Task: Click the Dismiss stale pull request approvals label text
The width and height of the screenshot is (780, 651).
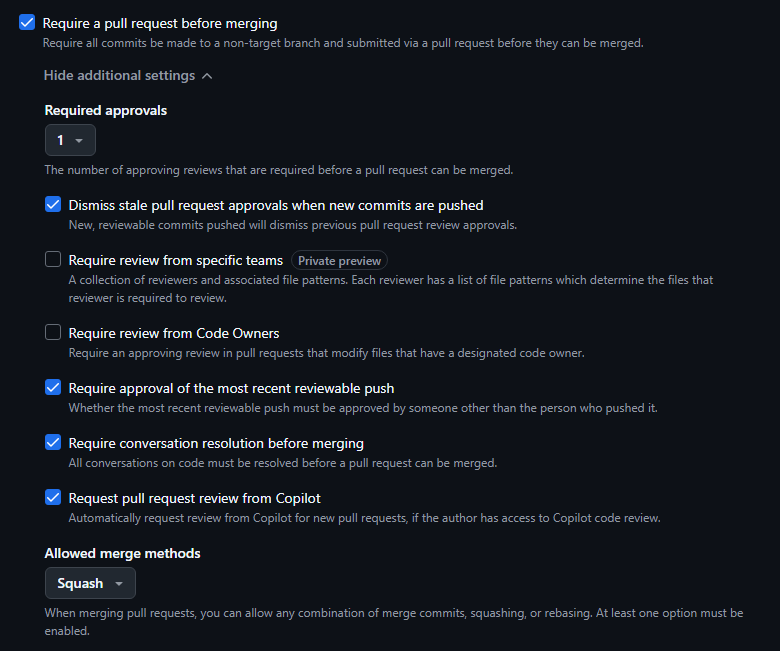Action: pyautogui.click(x=276, y=205)
